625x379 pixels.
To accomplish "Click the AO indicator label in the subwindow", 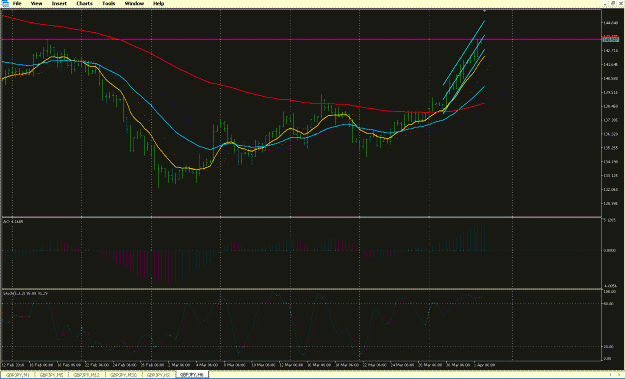I will coord(13,222).
